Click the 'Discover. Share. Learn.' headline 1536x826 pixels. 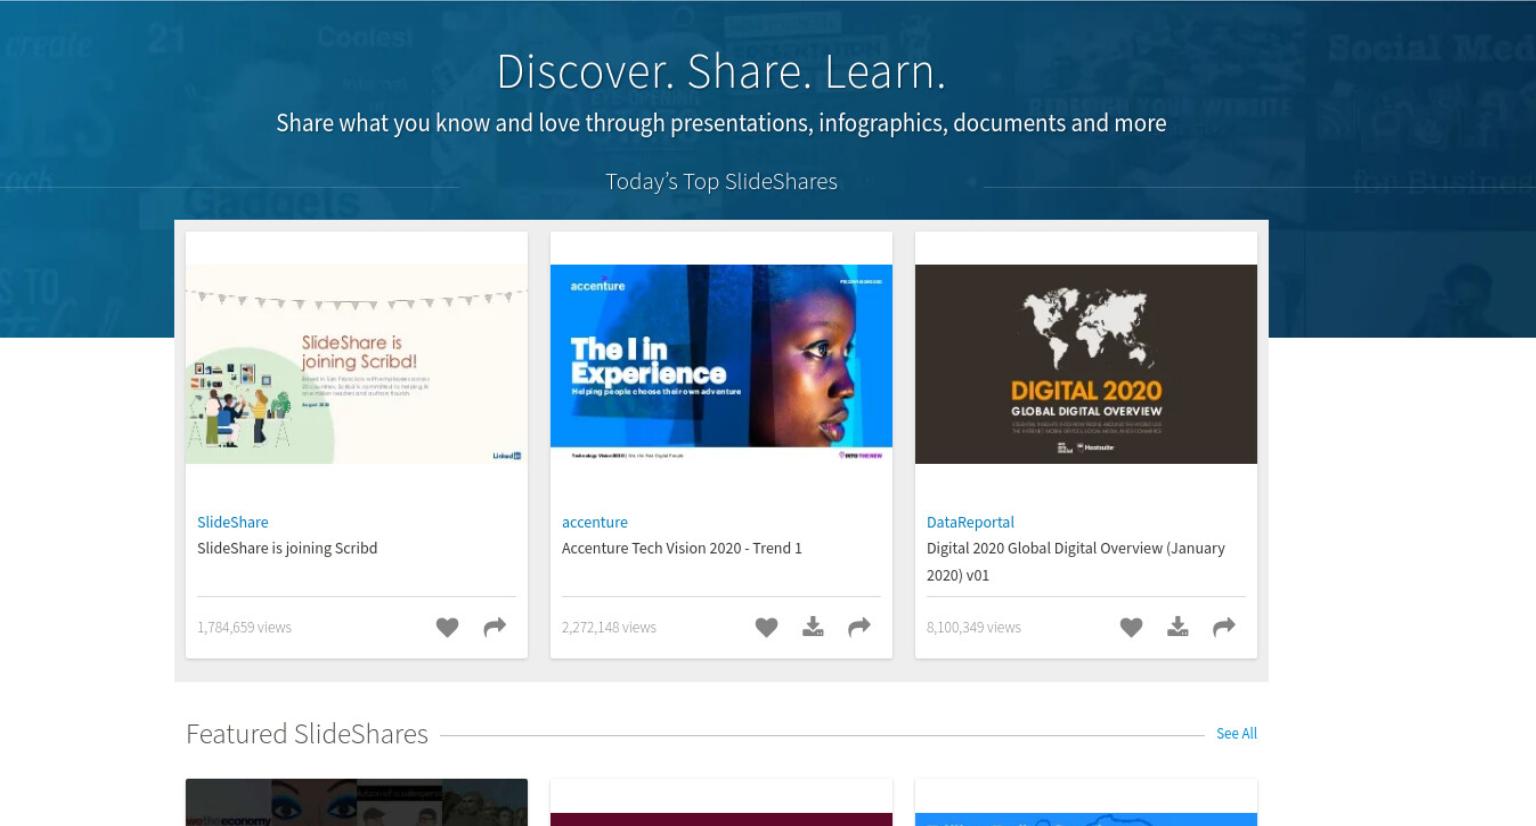[721, 72]
